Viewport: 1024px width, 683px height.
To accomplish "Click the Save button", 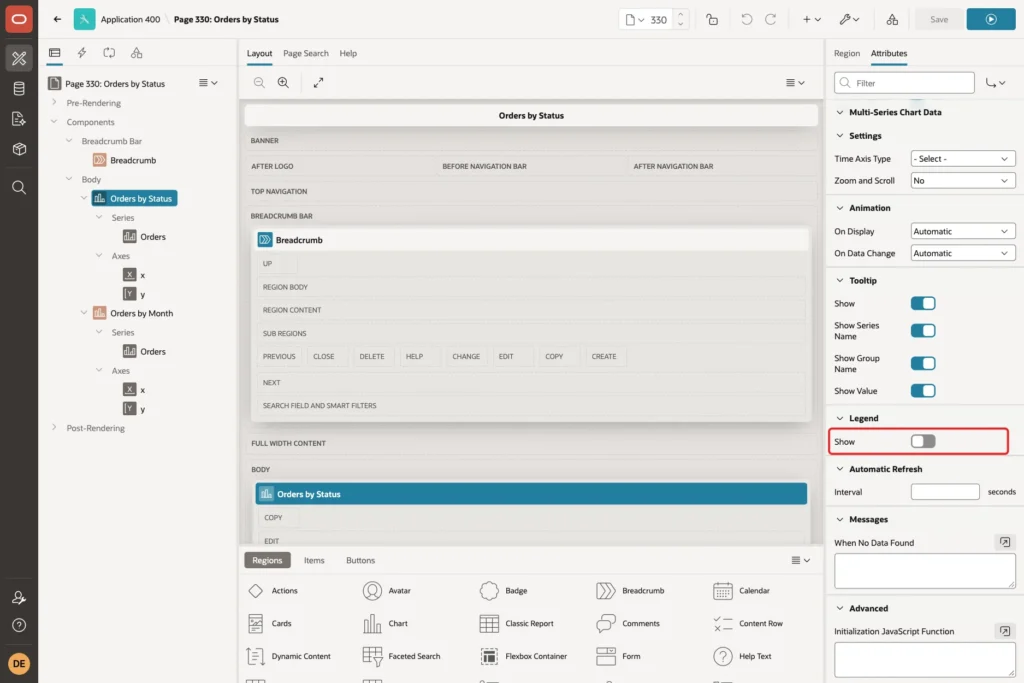I will 938,20.
